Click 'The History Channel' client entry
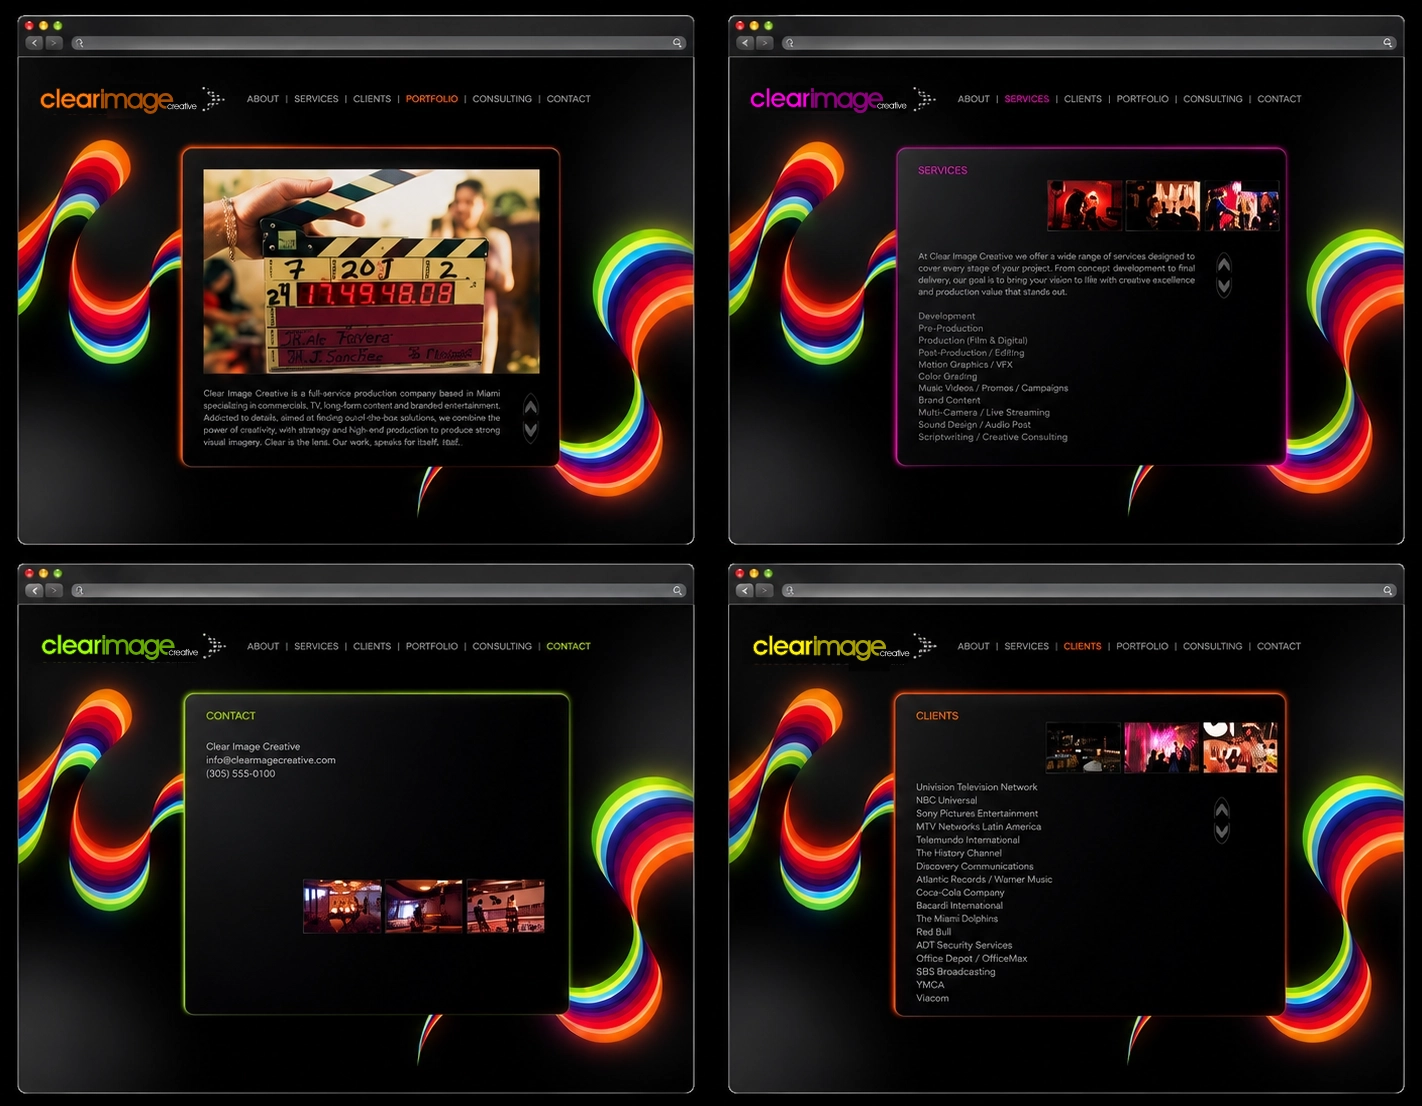1422x1106 pixels. click(x=958, y=853)
